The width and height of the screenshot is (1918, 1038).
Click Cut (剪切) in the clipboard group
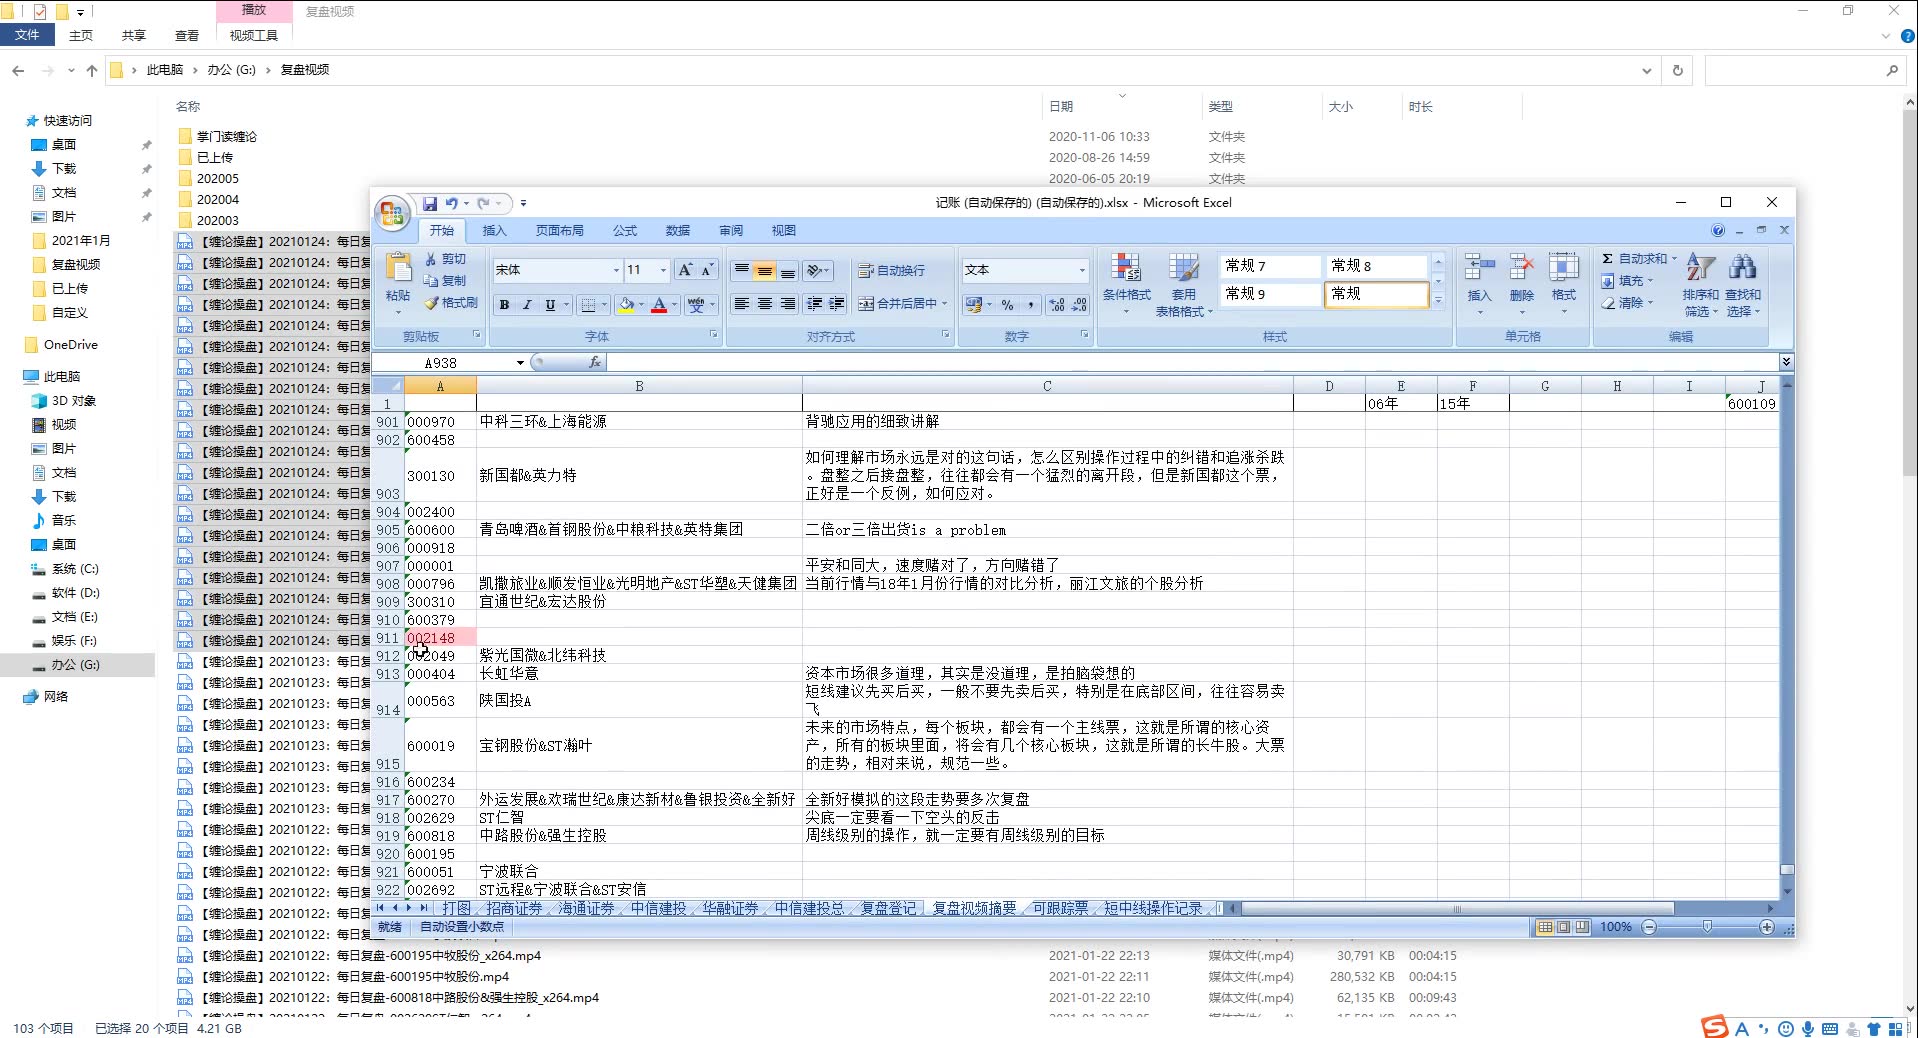(446, 259)
